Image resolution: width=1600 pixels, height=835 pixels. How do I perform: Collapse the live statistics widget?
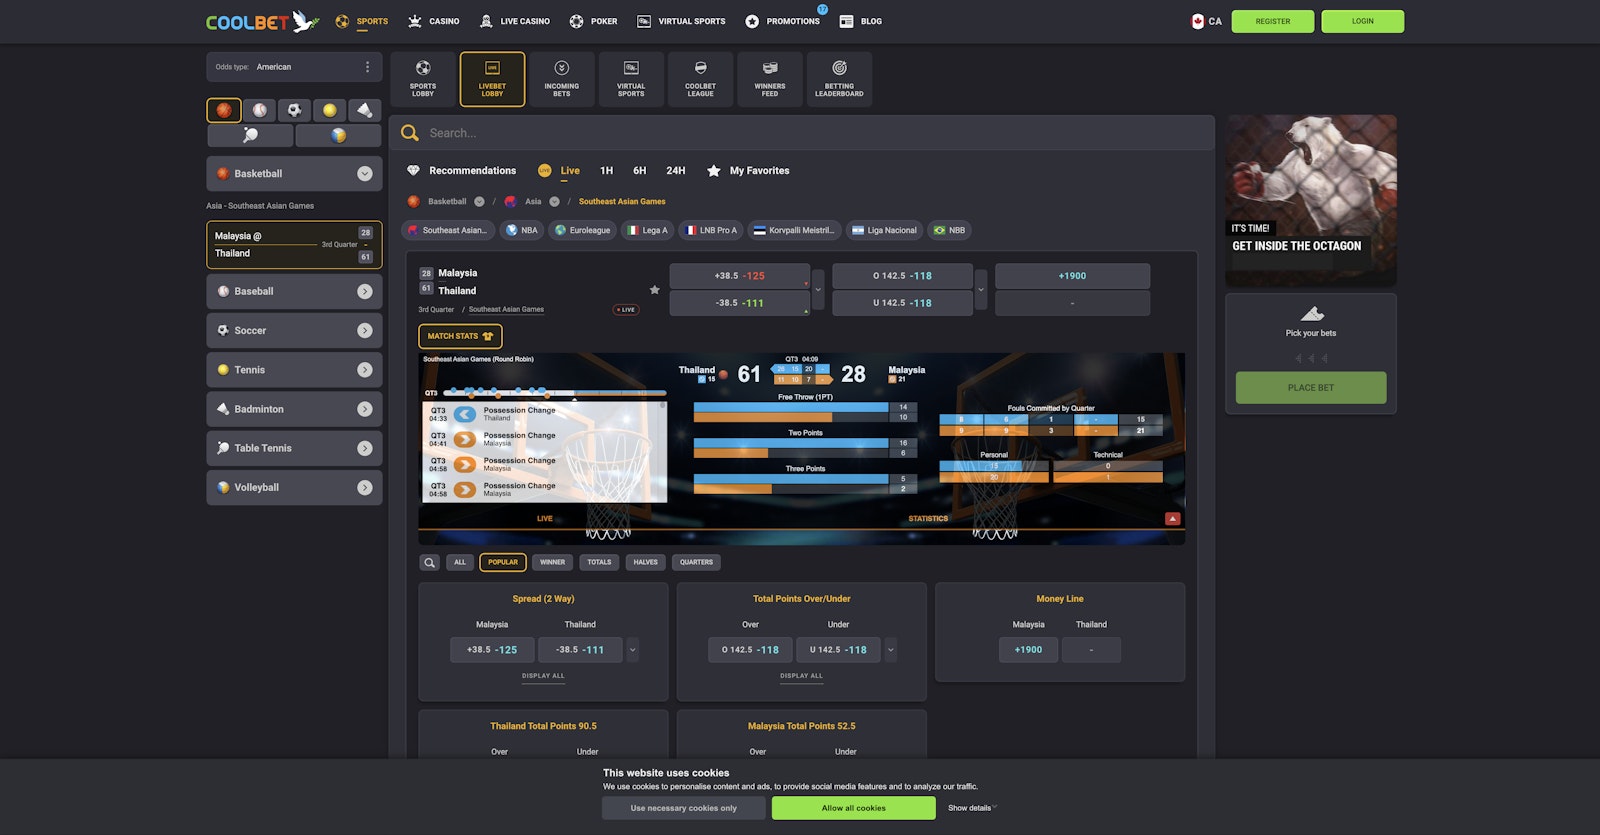[1172, 518]
